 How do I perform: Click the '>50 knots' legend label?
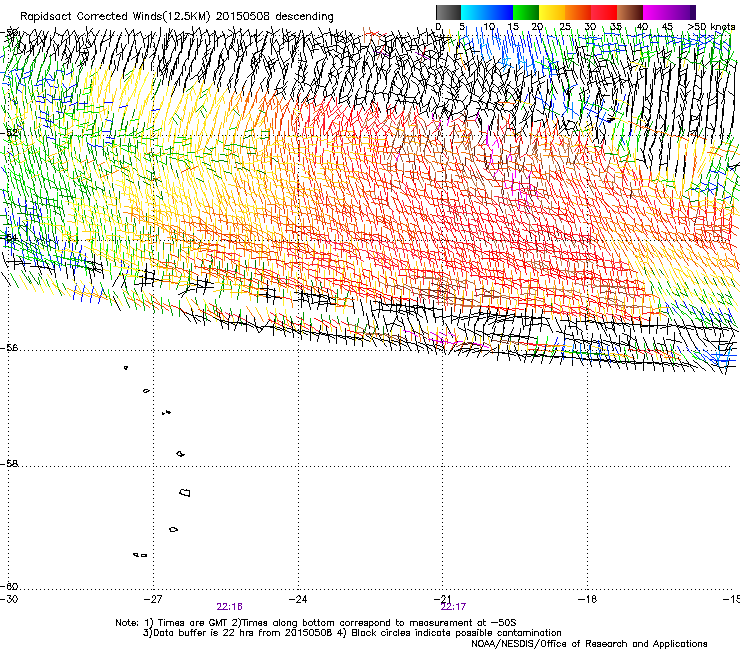711,26
